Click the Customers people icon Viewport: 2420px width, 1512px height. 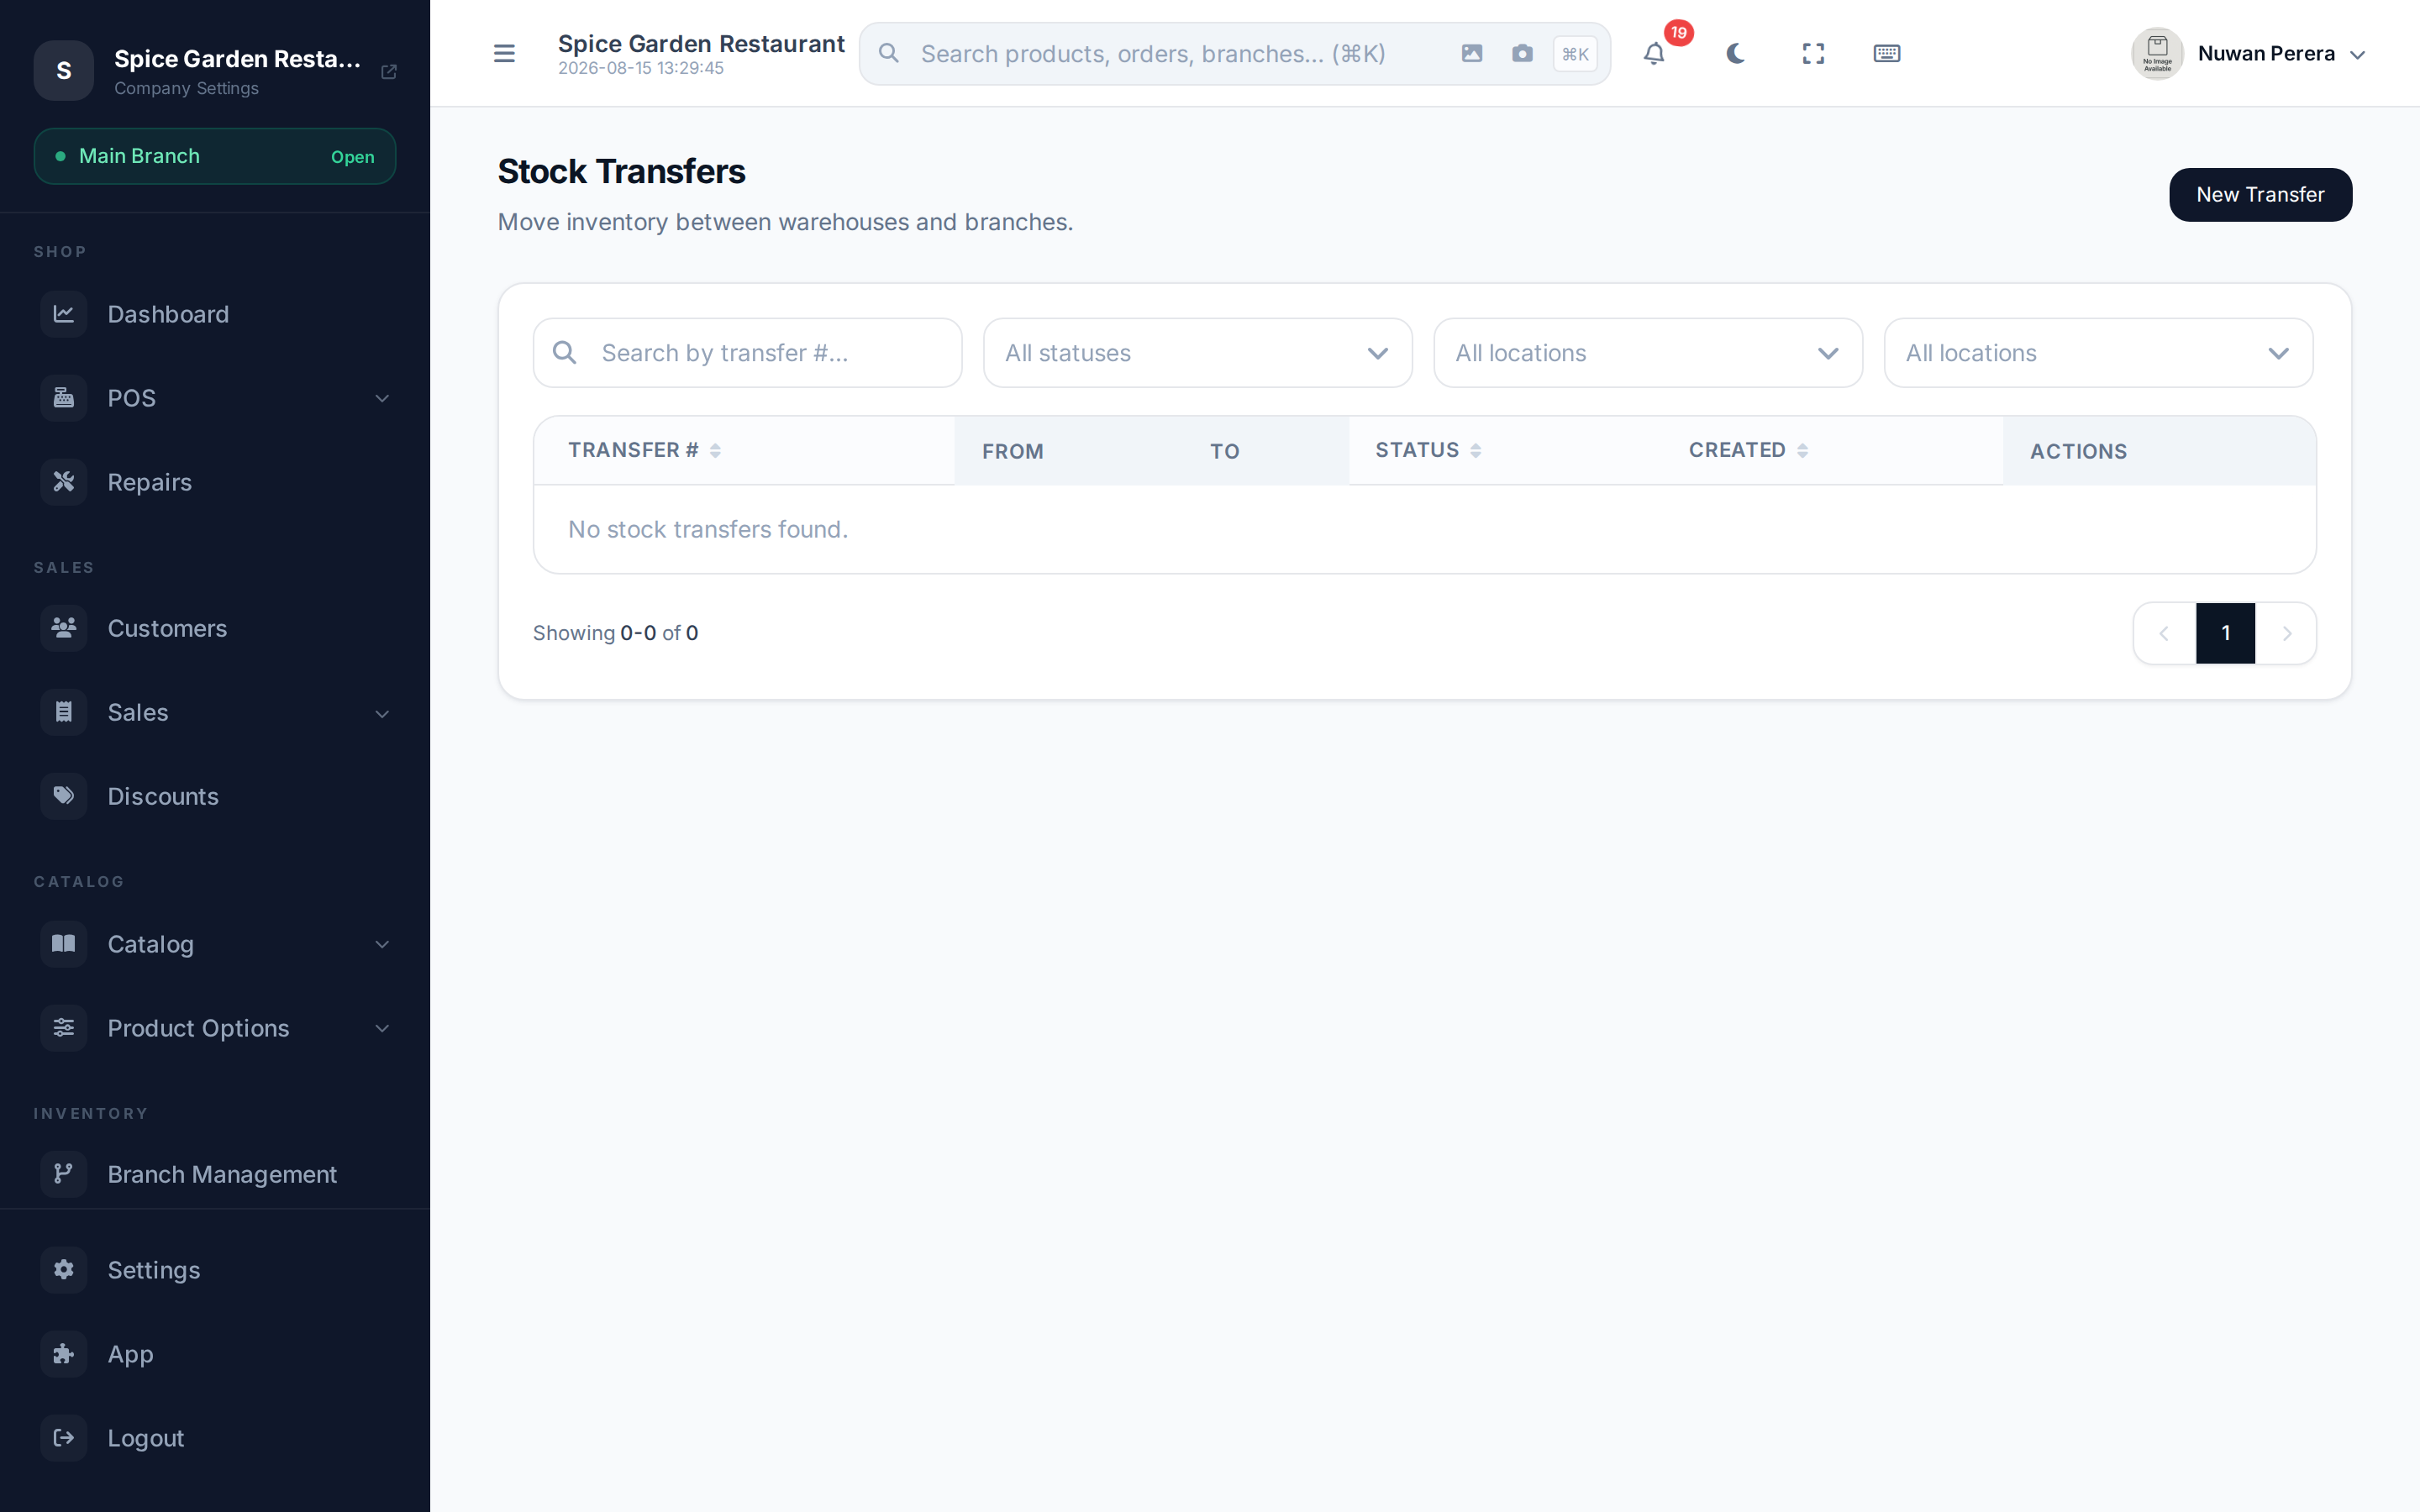[64, 628]
